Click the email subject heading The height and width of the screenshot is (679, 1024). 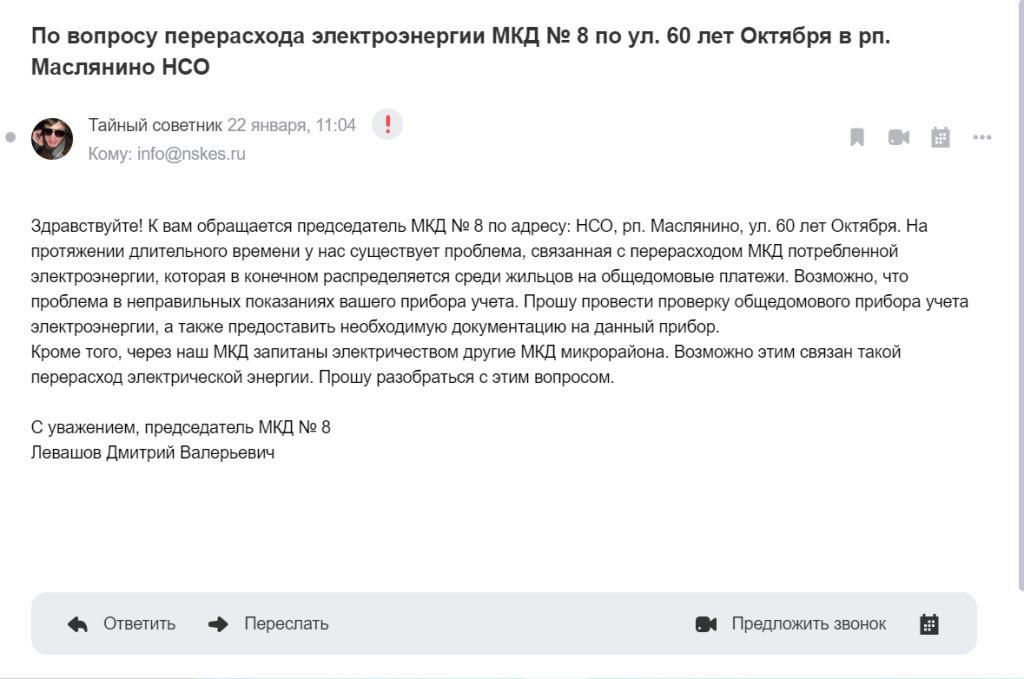[460, 52]
